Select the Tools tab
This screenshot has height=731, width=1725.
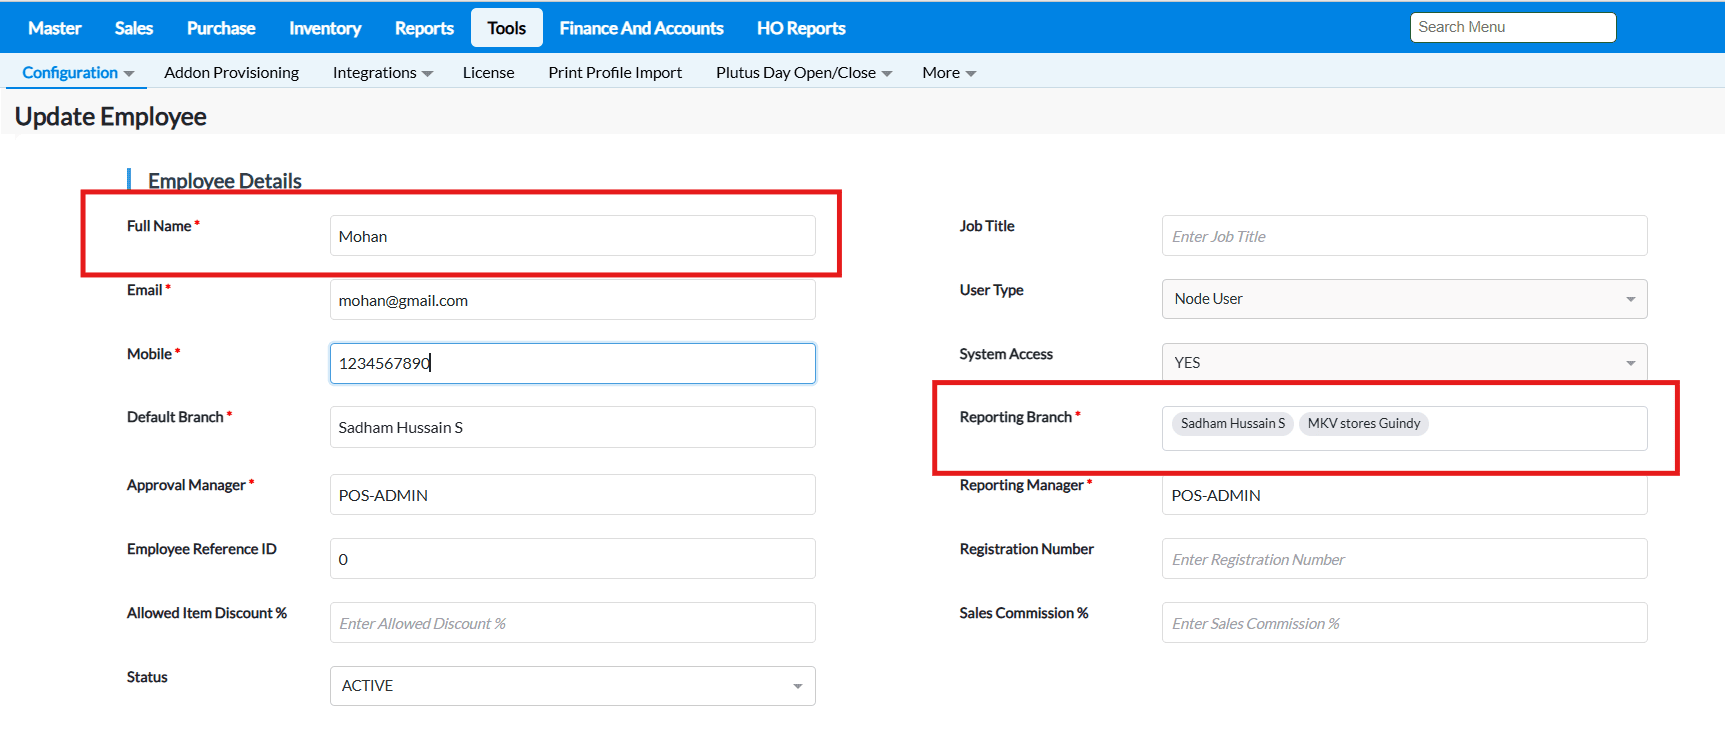(506, 28)
